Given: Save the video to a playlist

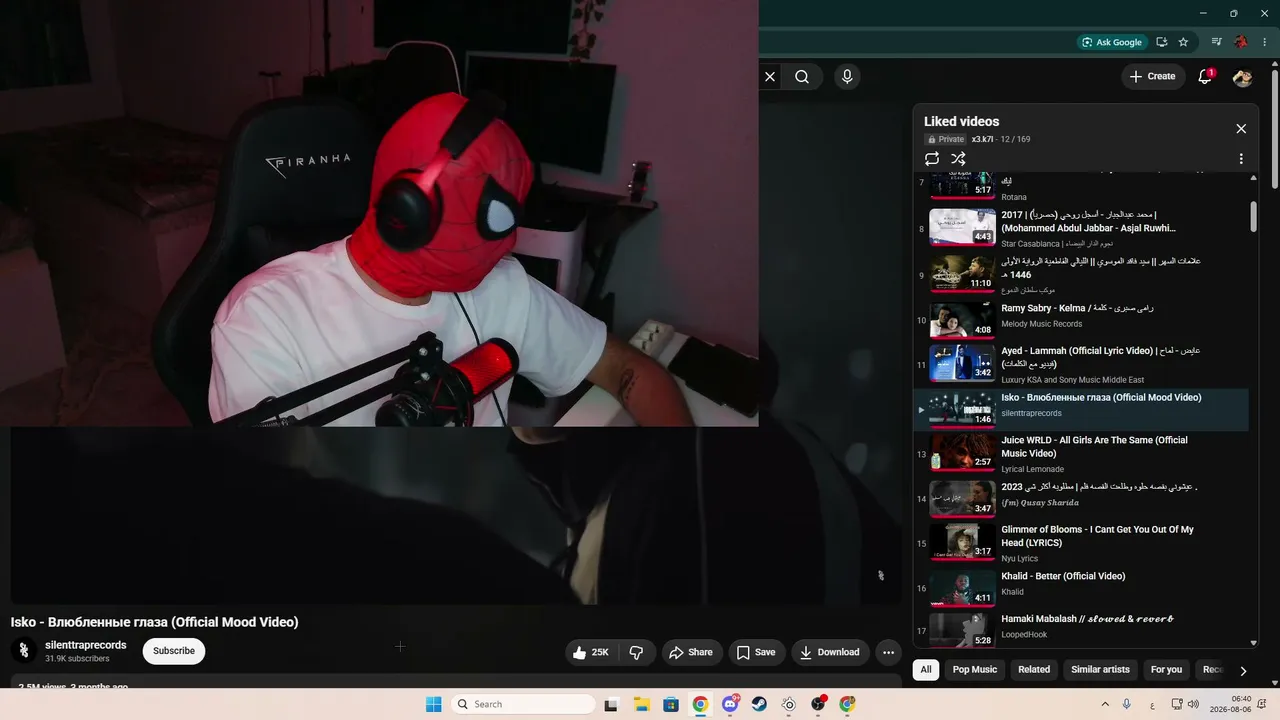Looking at the screenshot, I should point(756,652).
